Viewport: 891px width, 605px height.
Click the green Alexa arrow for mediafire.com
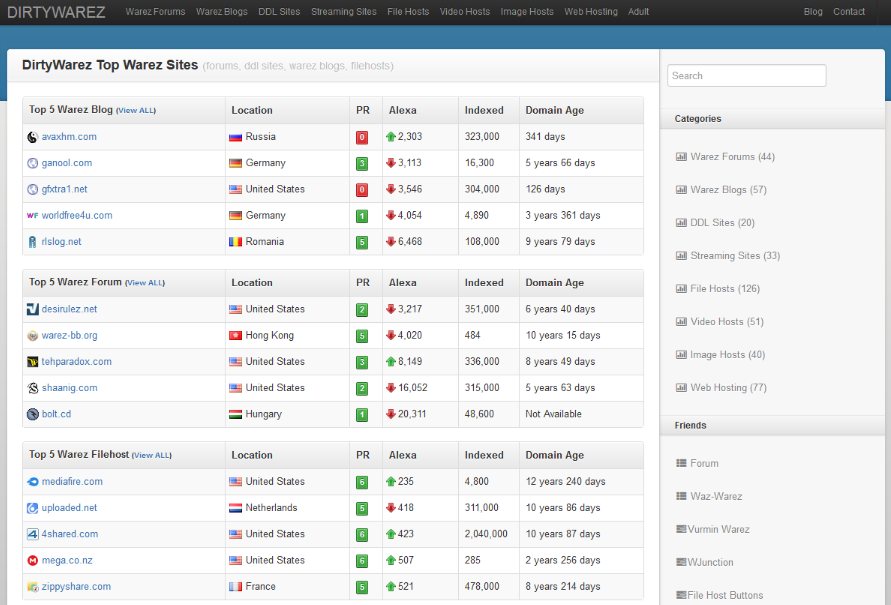click(391, 482)
